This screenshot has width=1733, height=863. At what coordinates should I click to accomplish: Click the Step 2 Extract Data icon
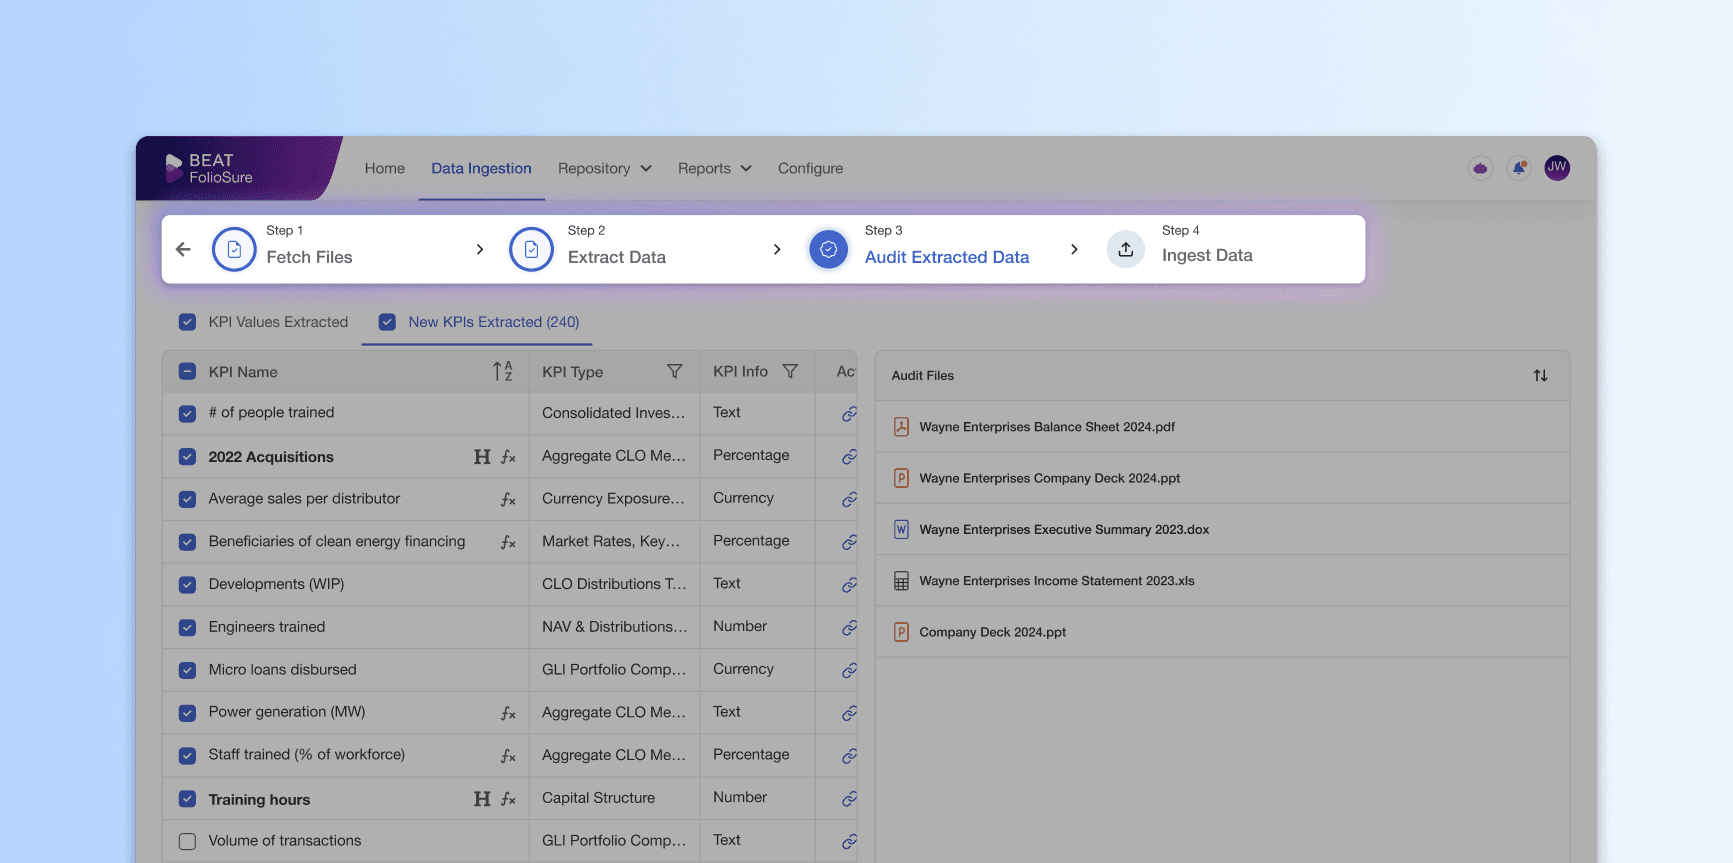(531, 249)
